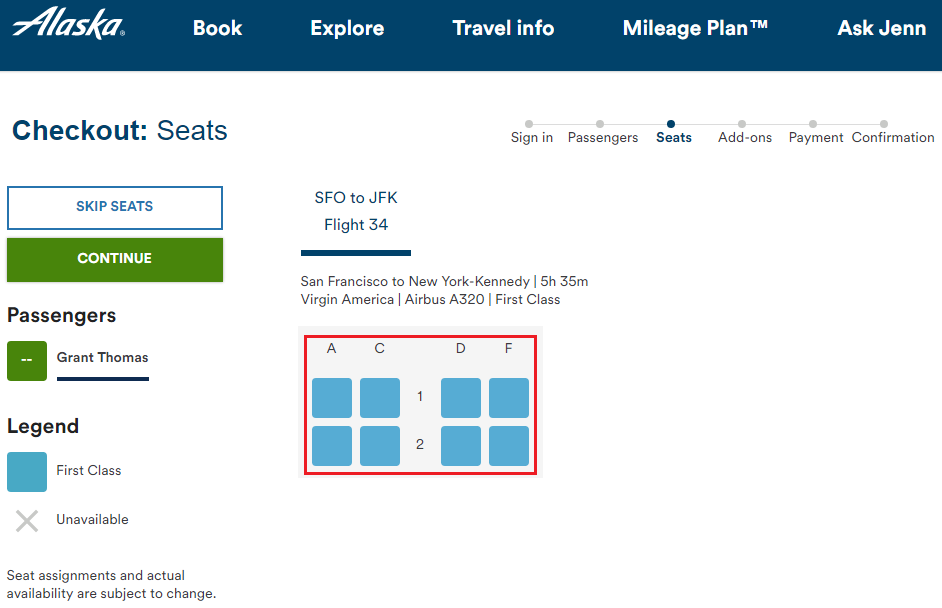Choose seat 2C
This screenshot has width=942, height=608.
pos(380,446)
